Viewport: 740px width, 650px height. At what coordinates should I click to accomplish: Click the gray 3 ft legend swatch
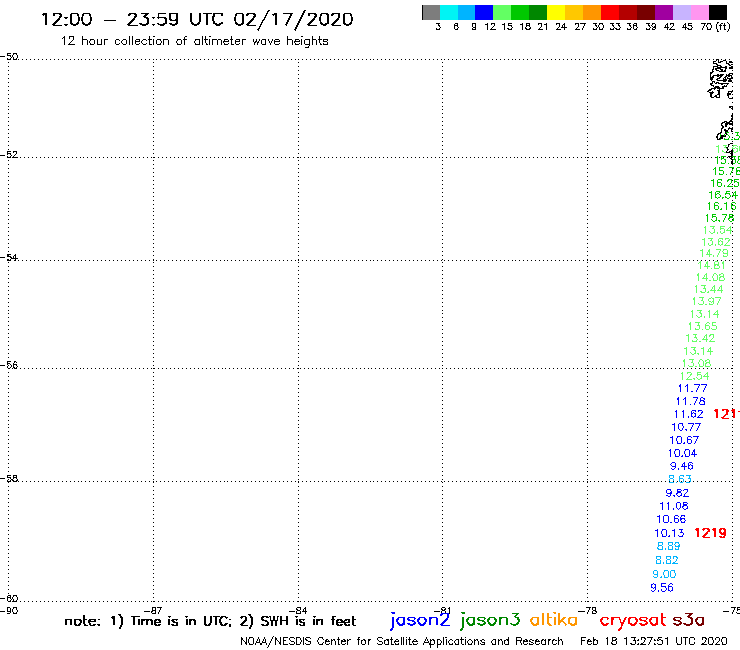pos(431,12)
